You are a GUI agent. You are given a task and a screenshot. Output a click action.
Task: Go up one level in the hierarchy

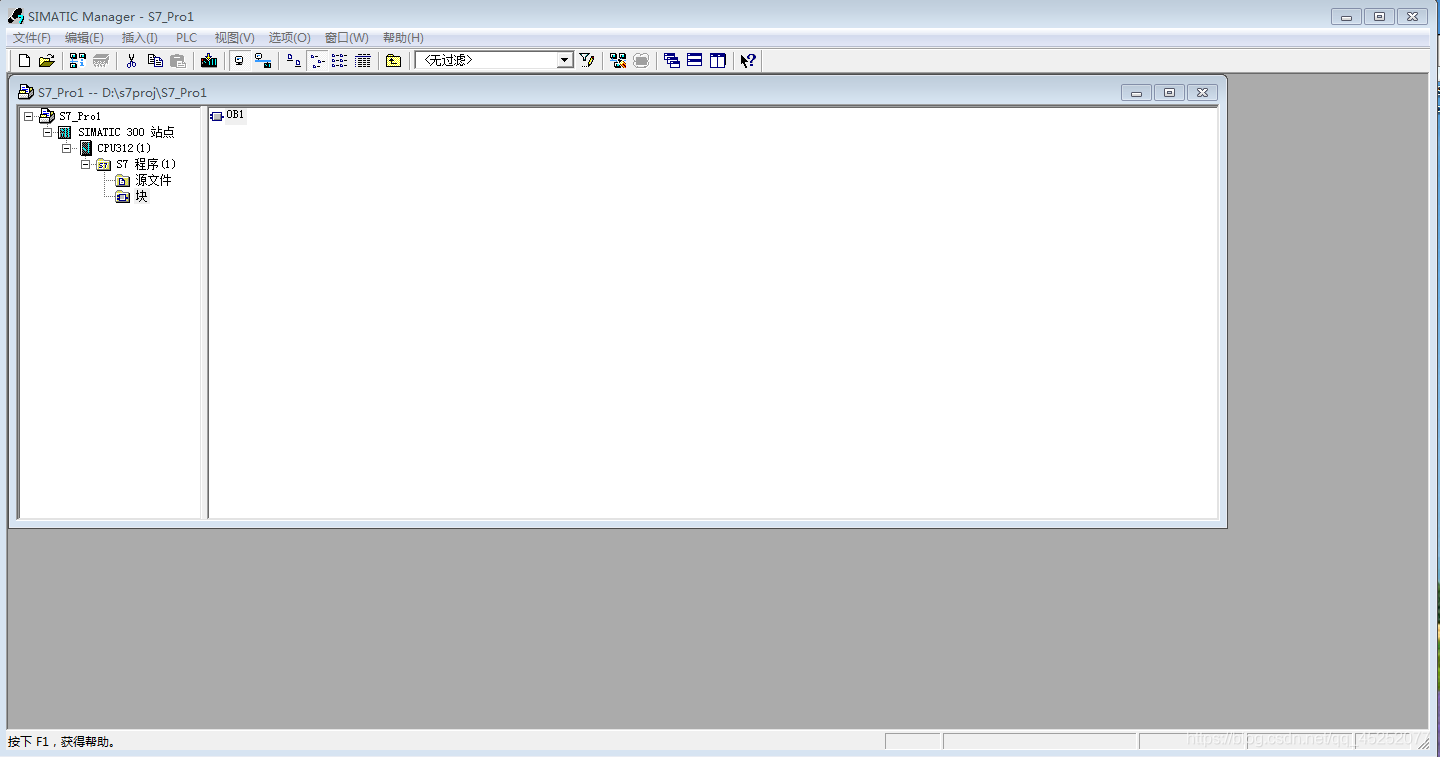(x=394, y=61)
